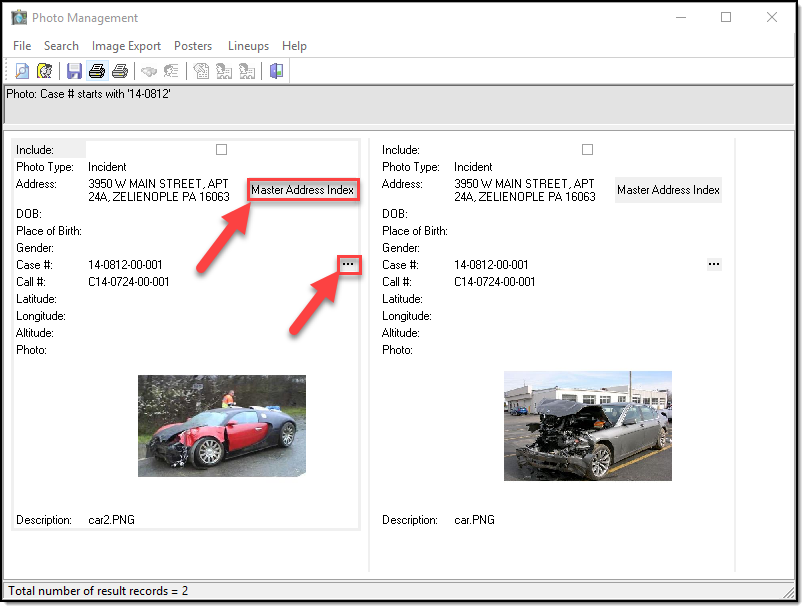This screenshot has width=806, height=610.
Task: Click the yellow person search toolbar icon
Action: point(44,71)
